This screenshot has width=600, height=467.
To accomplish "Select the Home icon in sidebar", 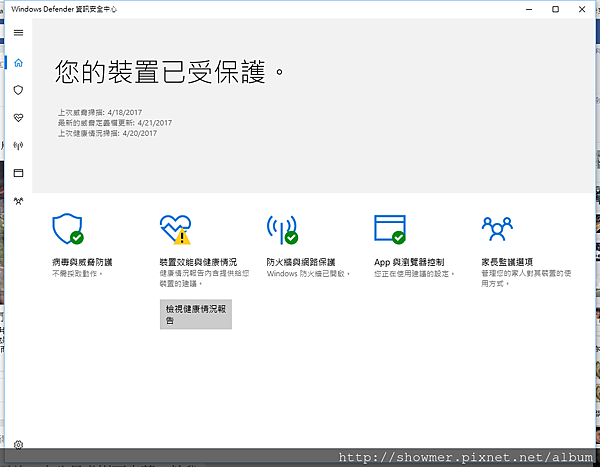I will pyautogui.click(x=18, y=63).
